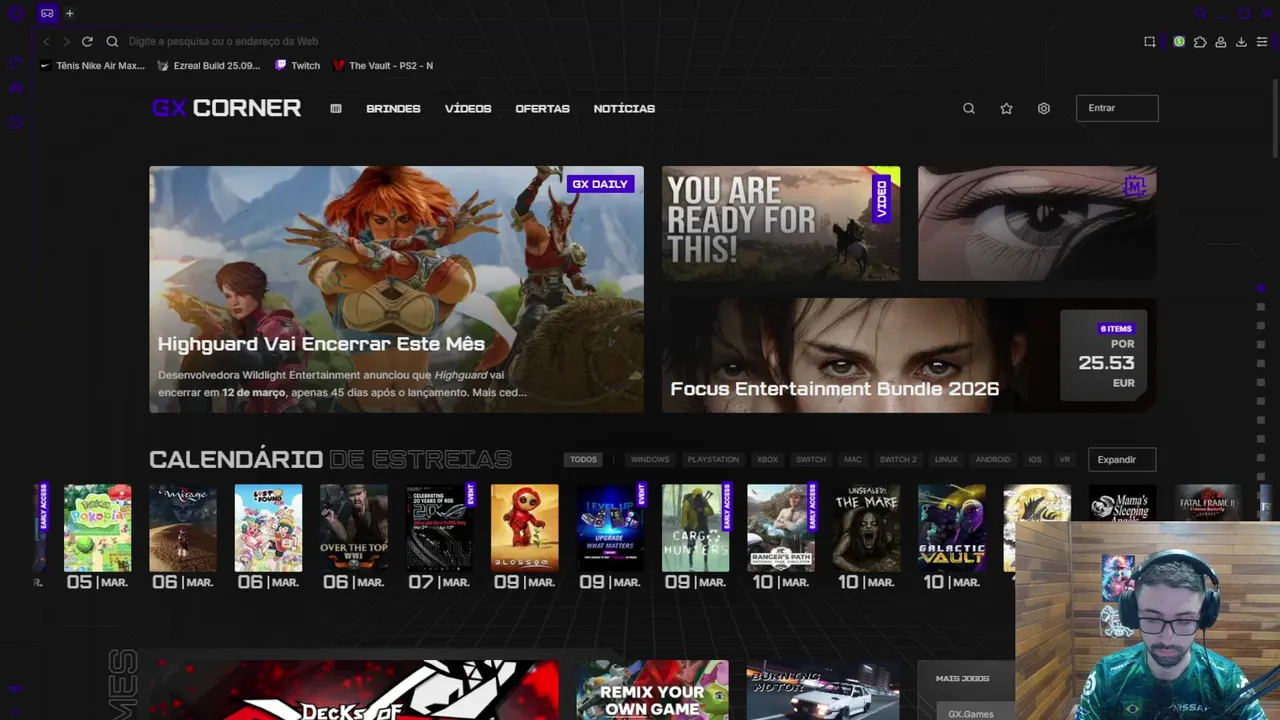
Task: Open the Burning Motor game tile
Action: [822, 690]
